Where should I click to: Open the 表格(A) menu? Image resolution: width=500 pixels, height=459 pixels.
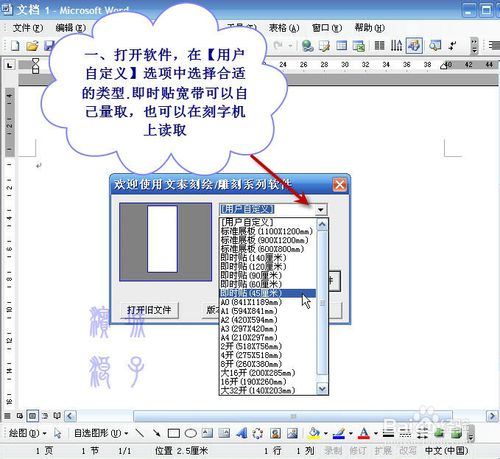pyautogui.click(x=284, y=28)
